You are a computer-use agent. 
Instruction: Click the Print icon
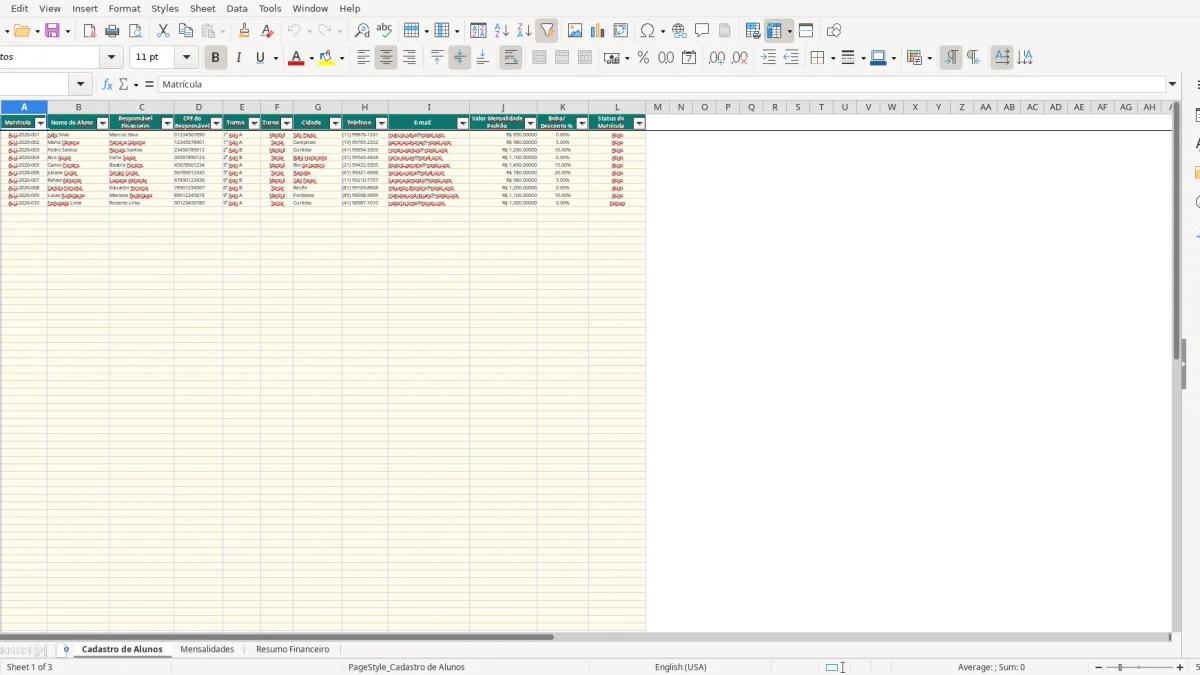[112, 31]
